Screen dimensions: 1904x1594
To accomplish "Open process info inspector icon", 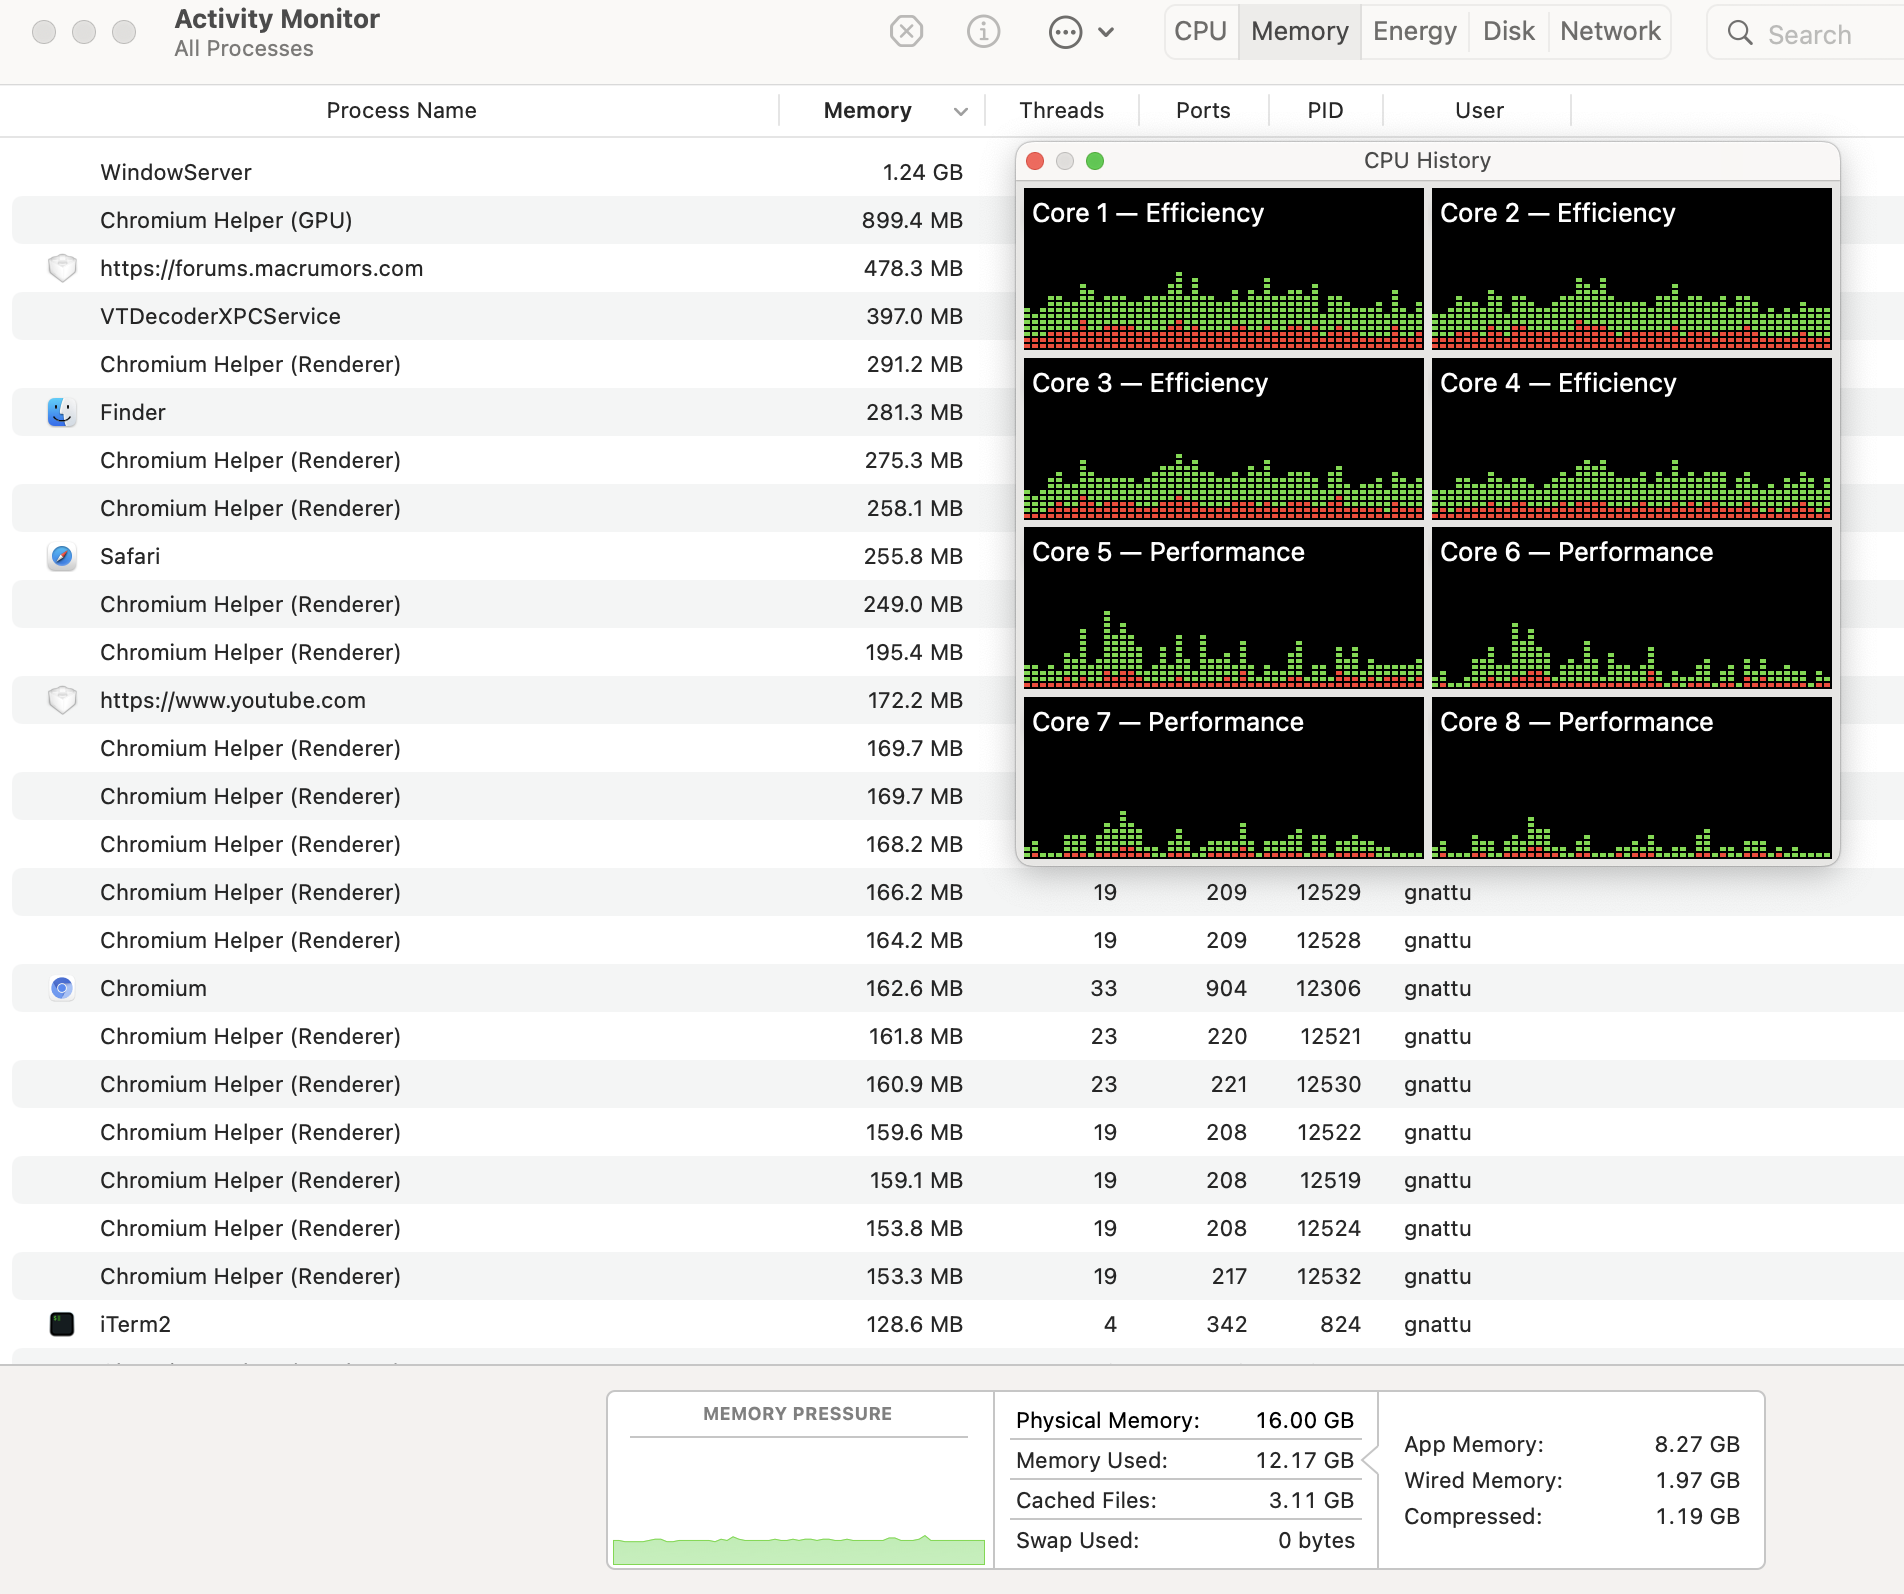I will click(983, 32).
